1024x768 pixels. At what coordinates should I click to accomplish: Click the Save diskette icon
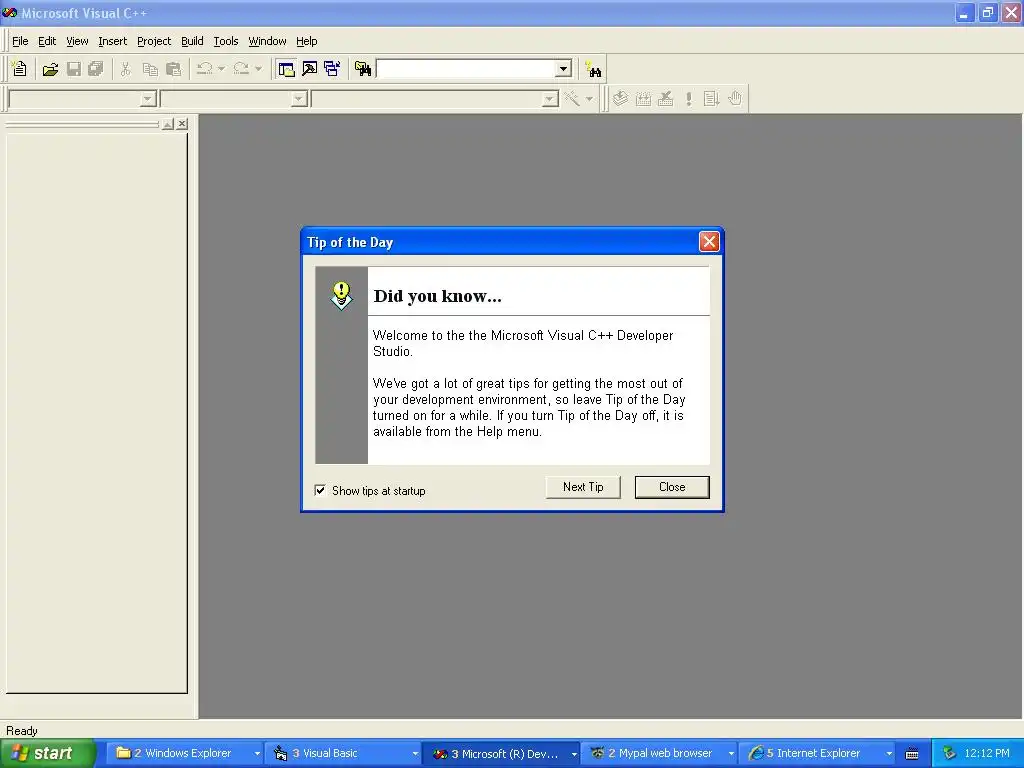[x=74, y=69]
